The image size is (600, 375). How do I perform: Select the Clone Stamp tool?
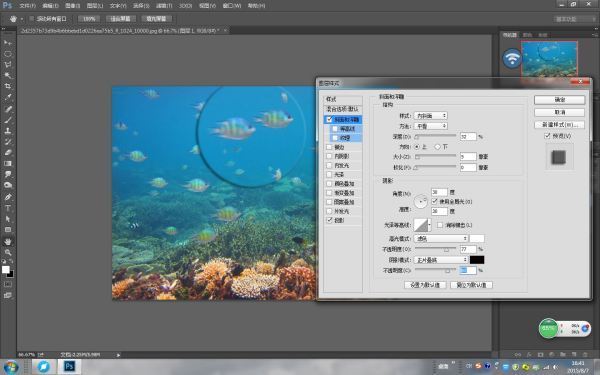(x=8, y=130)
